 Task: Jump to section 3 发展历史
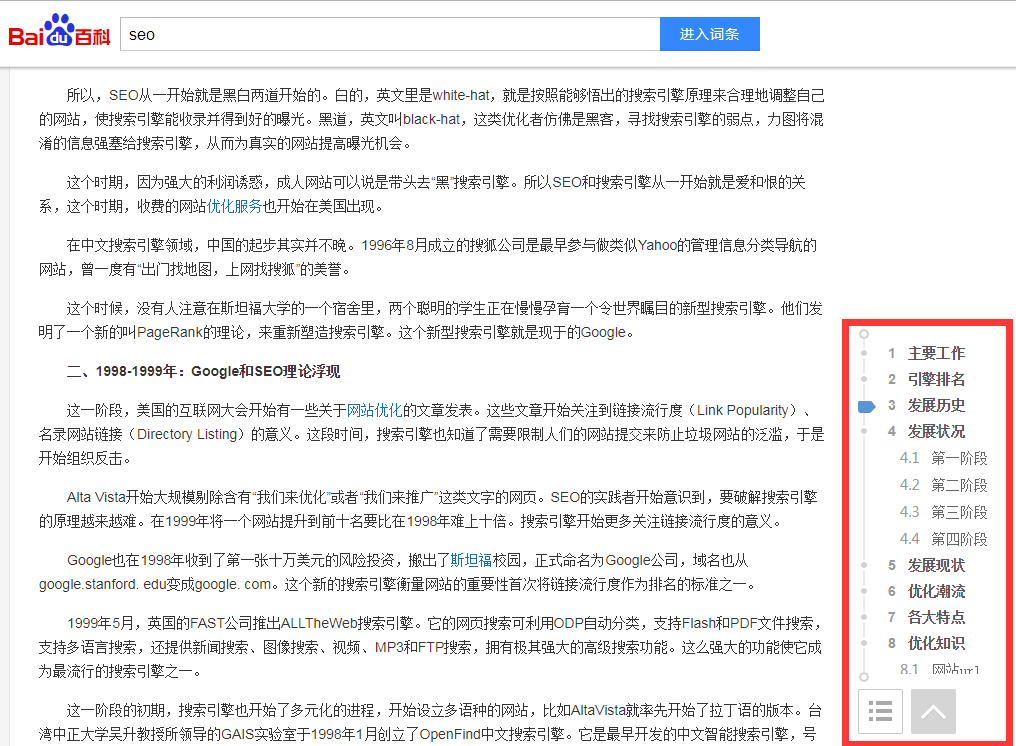pyautogui.click(x=927, y=406)
